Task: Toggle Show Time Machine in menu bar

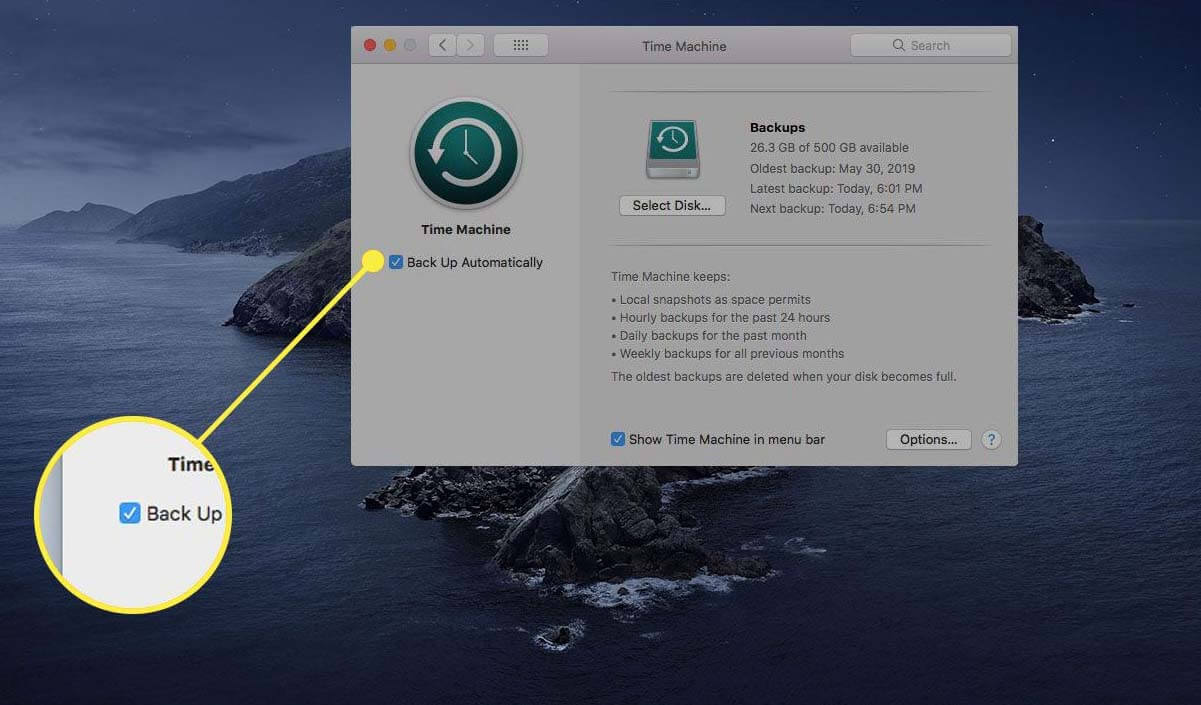Action: [618, 439]
